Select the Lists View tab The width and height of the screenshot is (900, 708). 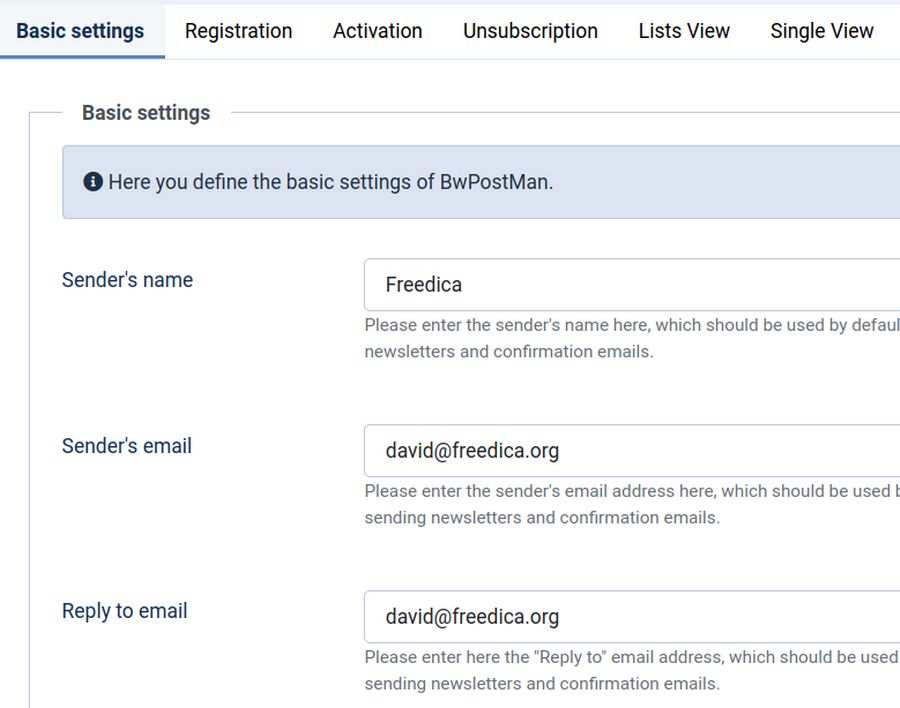click(684, 31)
